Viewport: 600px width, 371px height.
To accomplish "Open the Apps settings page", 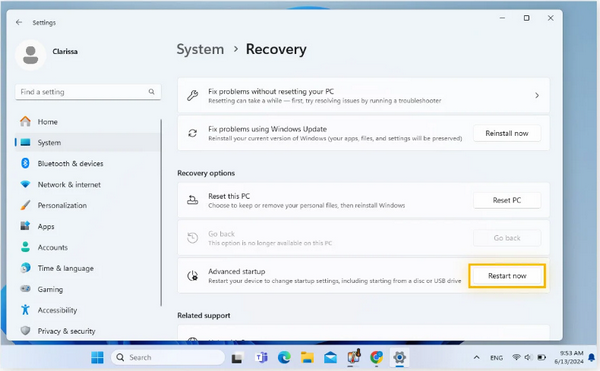I will click(x=88, y=226).
